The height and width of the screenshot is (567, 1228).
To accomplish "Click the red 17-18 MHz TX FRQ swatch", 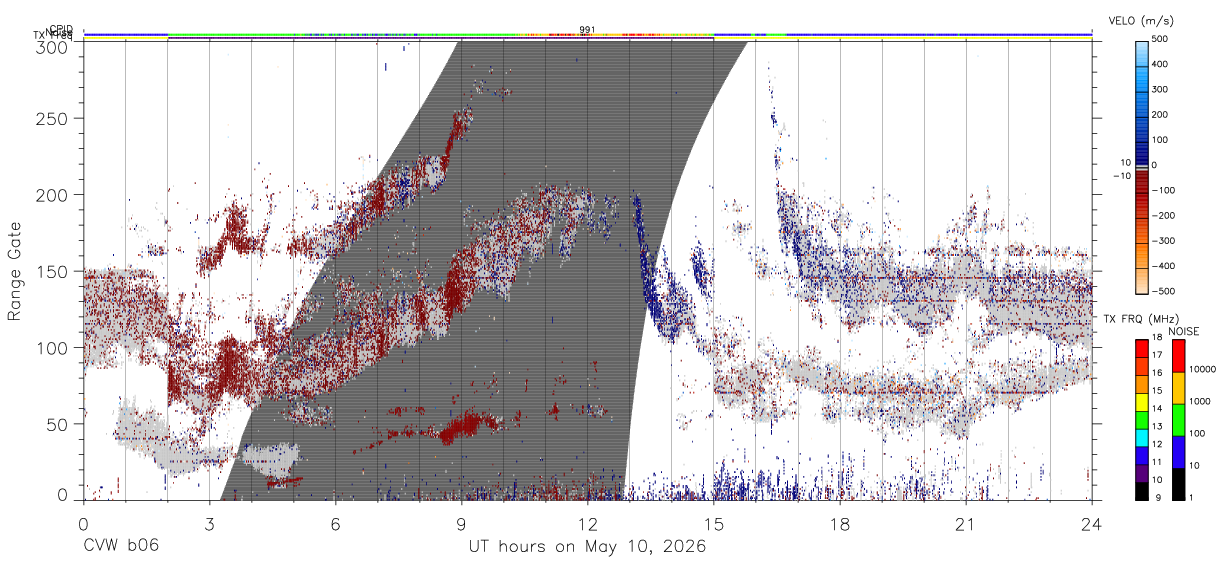I will tap(1142, 348).
